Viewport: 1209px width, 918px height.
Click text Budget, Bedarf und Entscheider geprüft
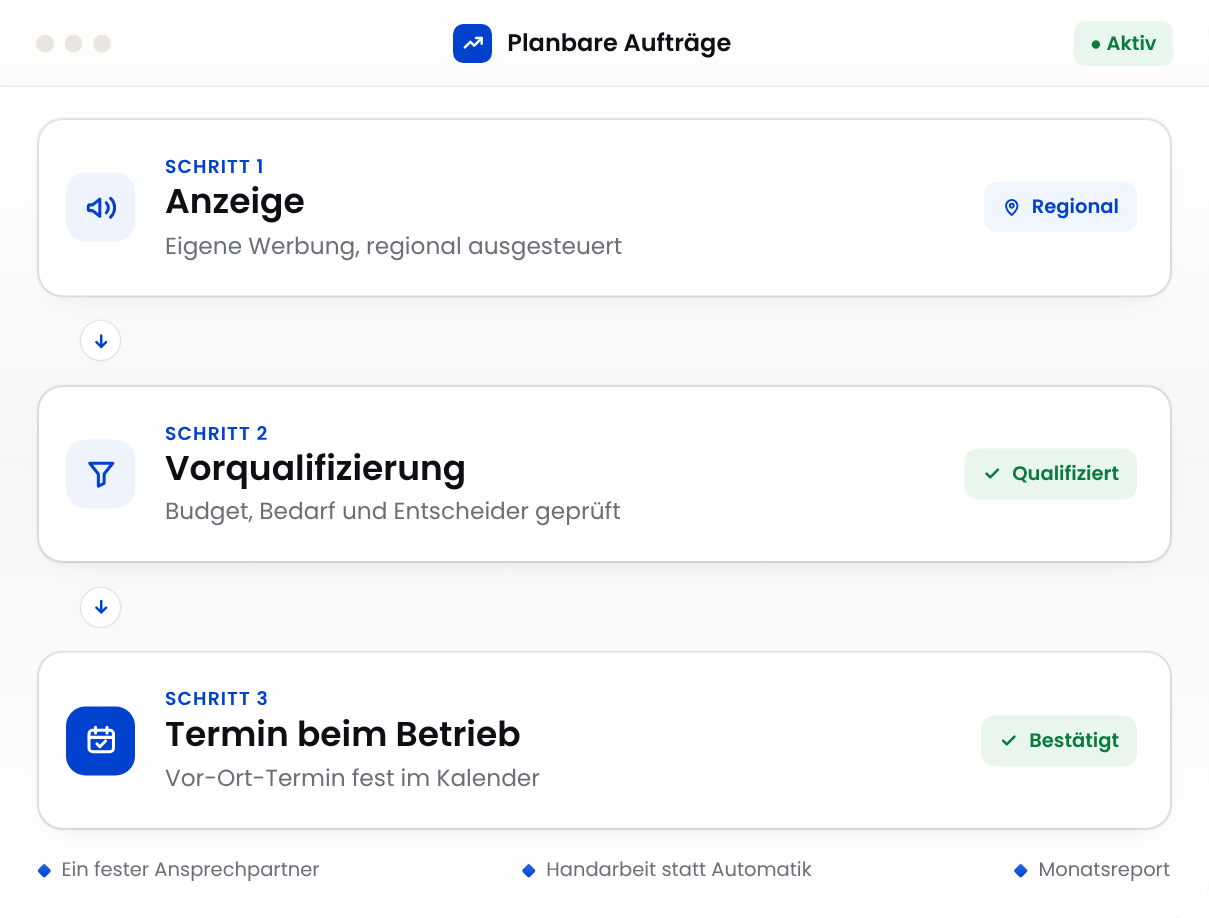[x=393, y=512]
